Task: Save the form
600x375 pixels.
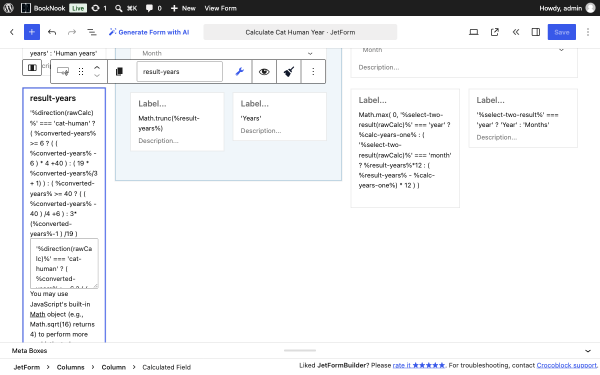Action: (562, 32)
